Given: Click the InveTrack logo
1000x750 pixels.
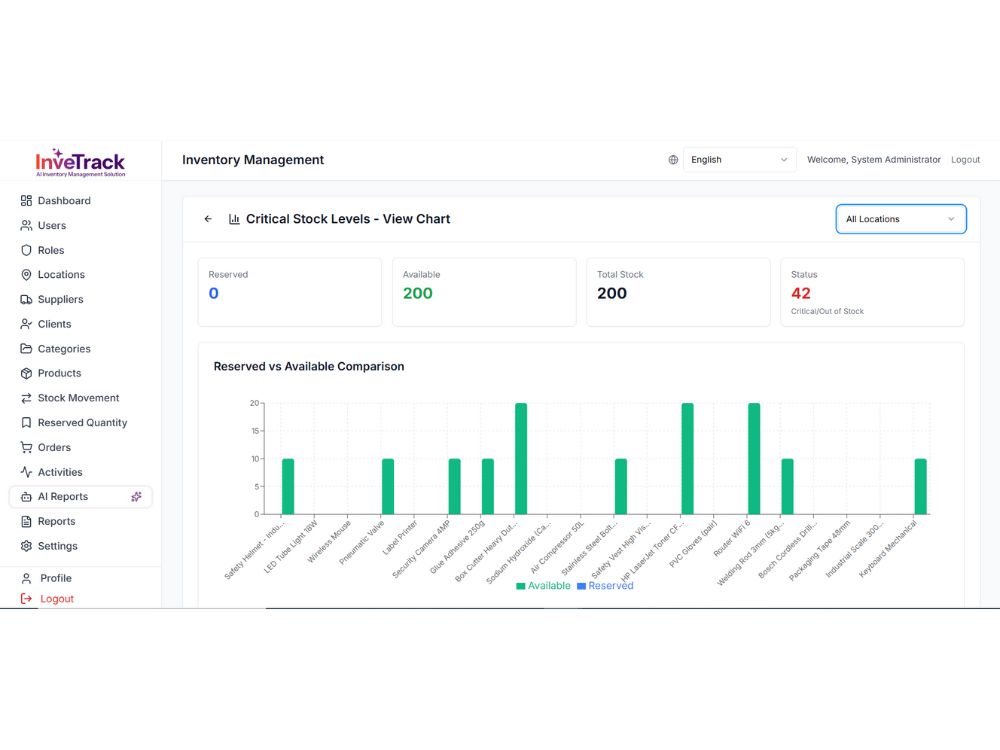Looking at the screenshot, I should tap(80, 163).
